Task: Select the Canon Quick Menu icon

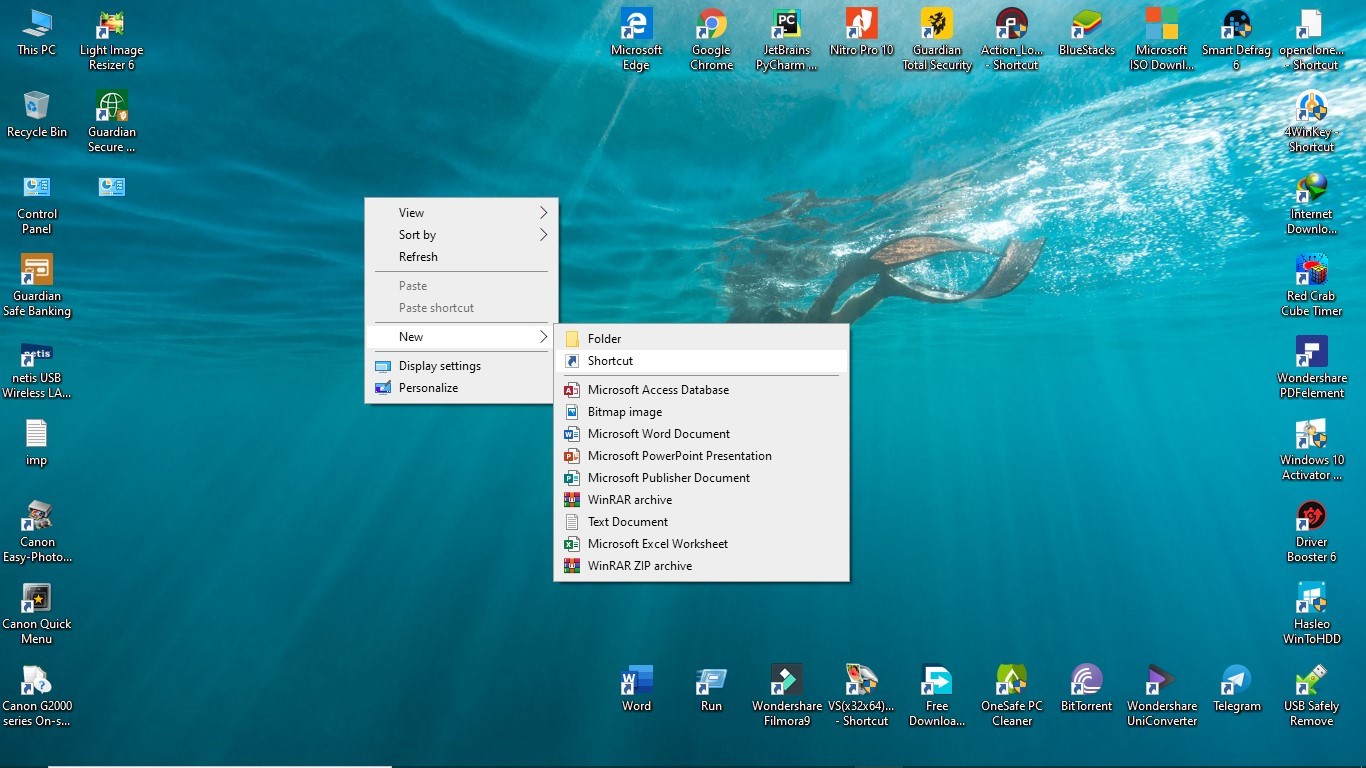Action: coord(37,614)
